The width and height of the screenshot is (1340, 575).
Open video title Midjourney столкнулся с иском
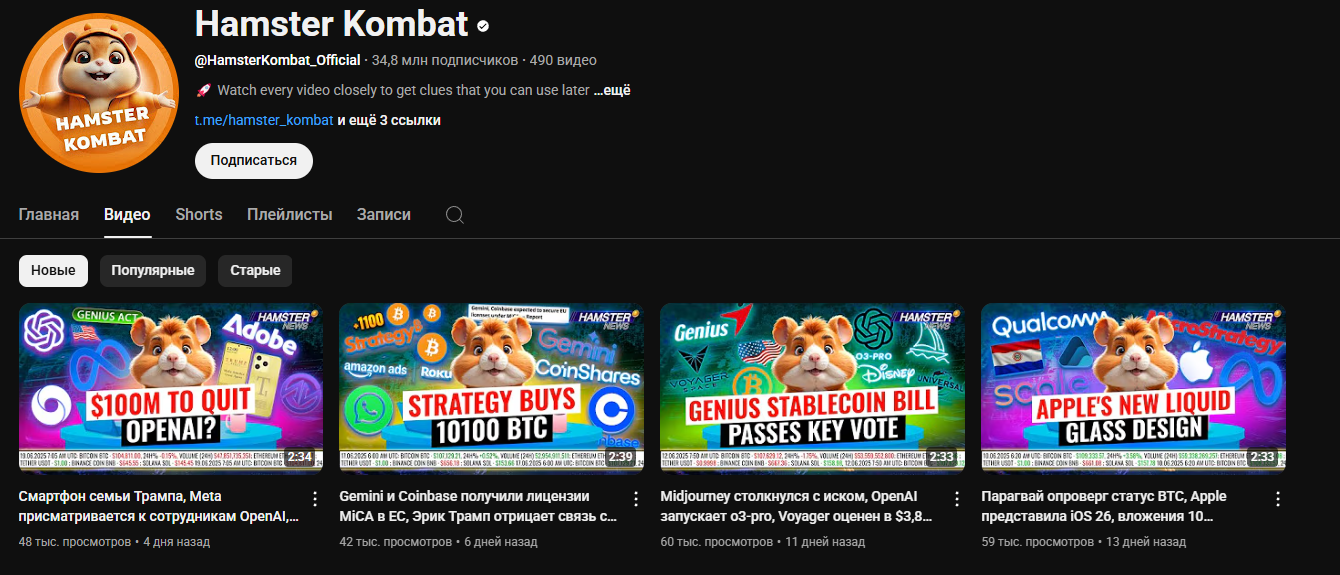coord(797,507)
